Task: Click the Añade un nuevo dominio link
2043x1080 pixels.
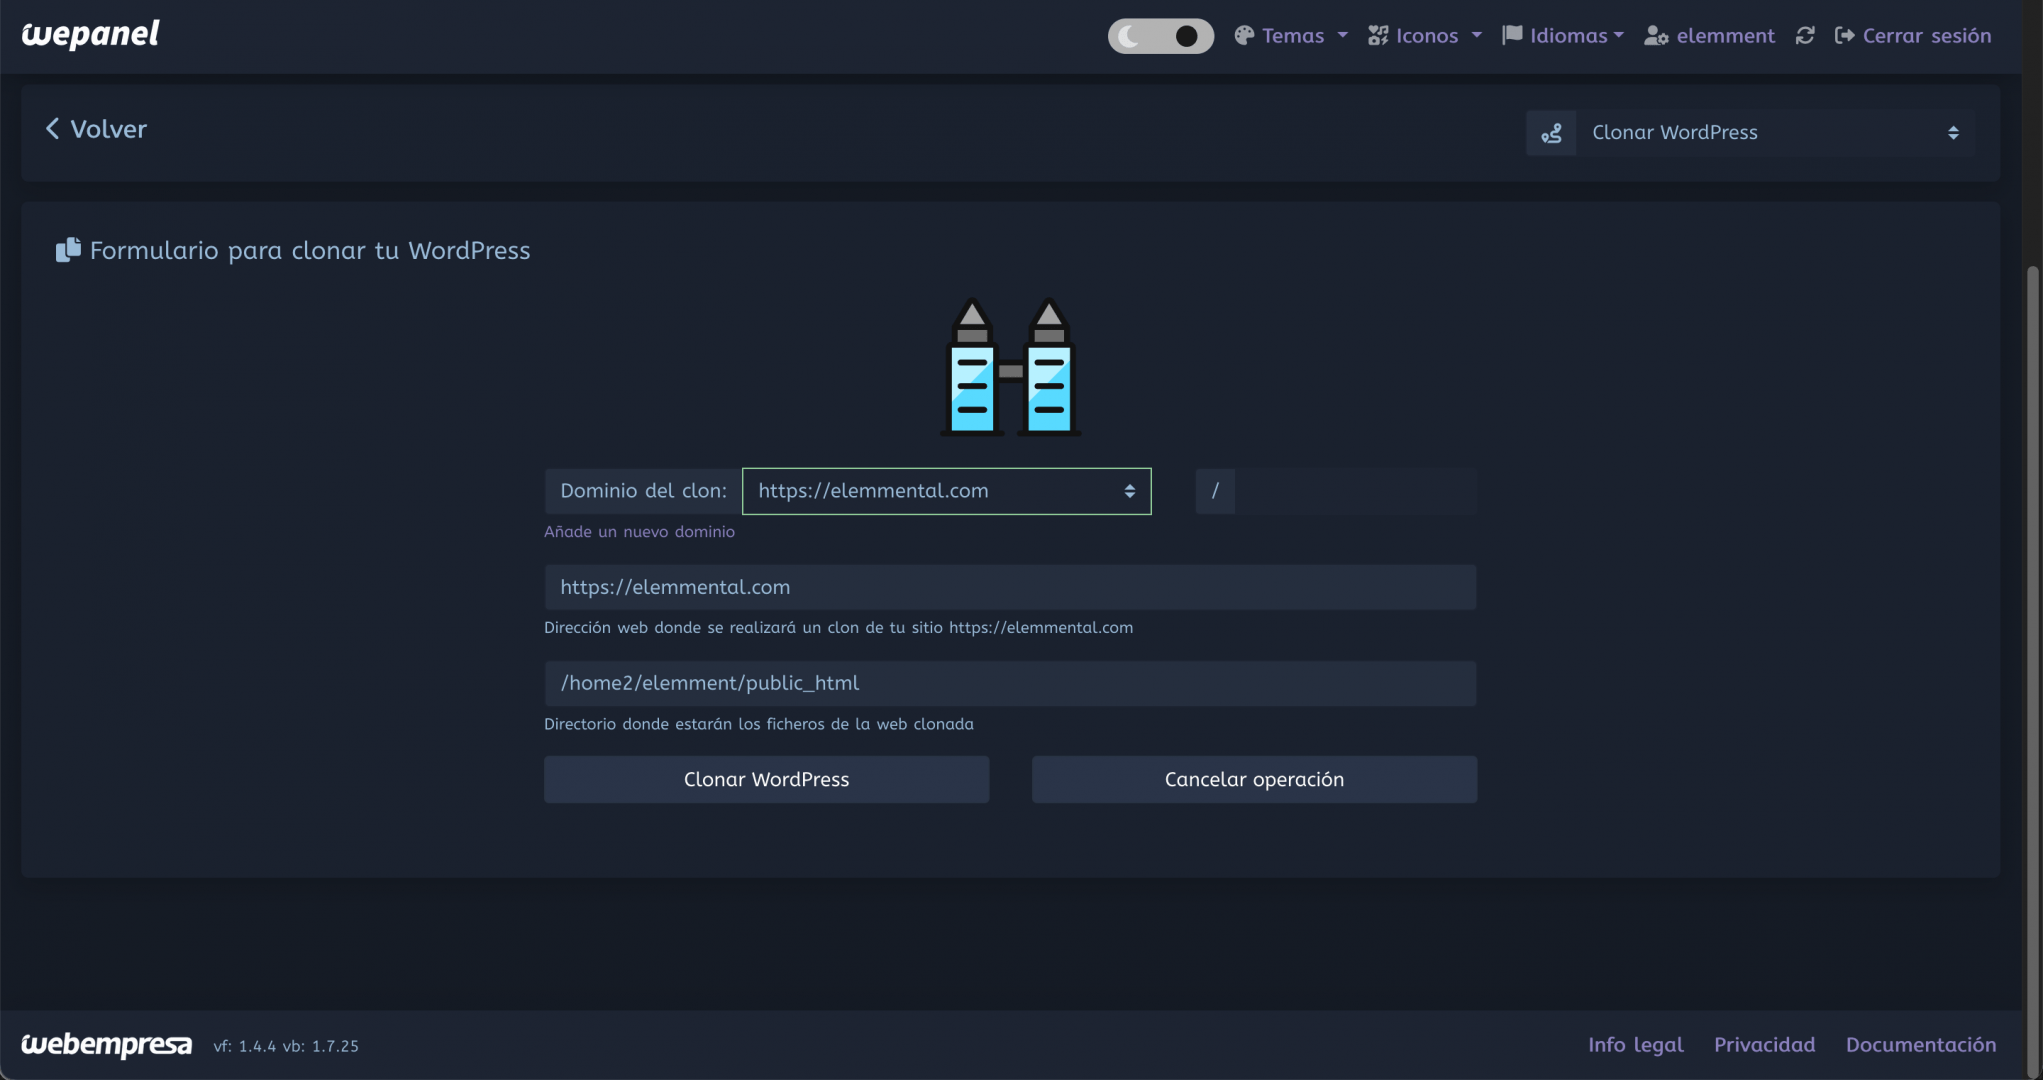Action: pyautogui.click(x=639, y=532)
